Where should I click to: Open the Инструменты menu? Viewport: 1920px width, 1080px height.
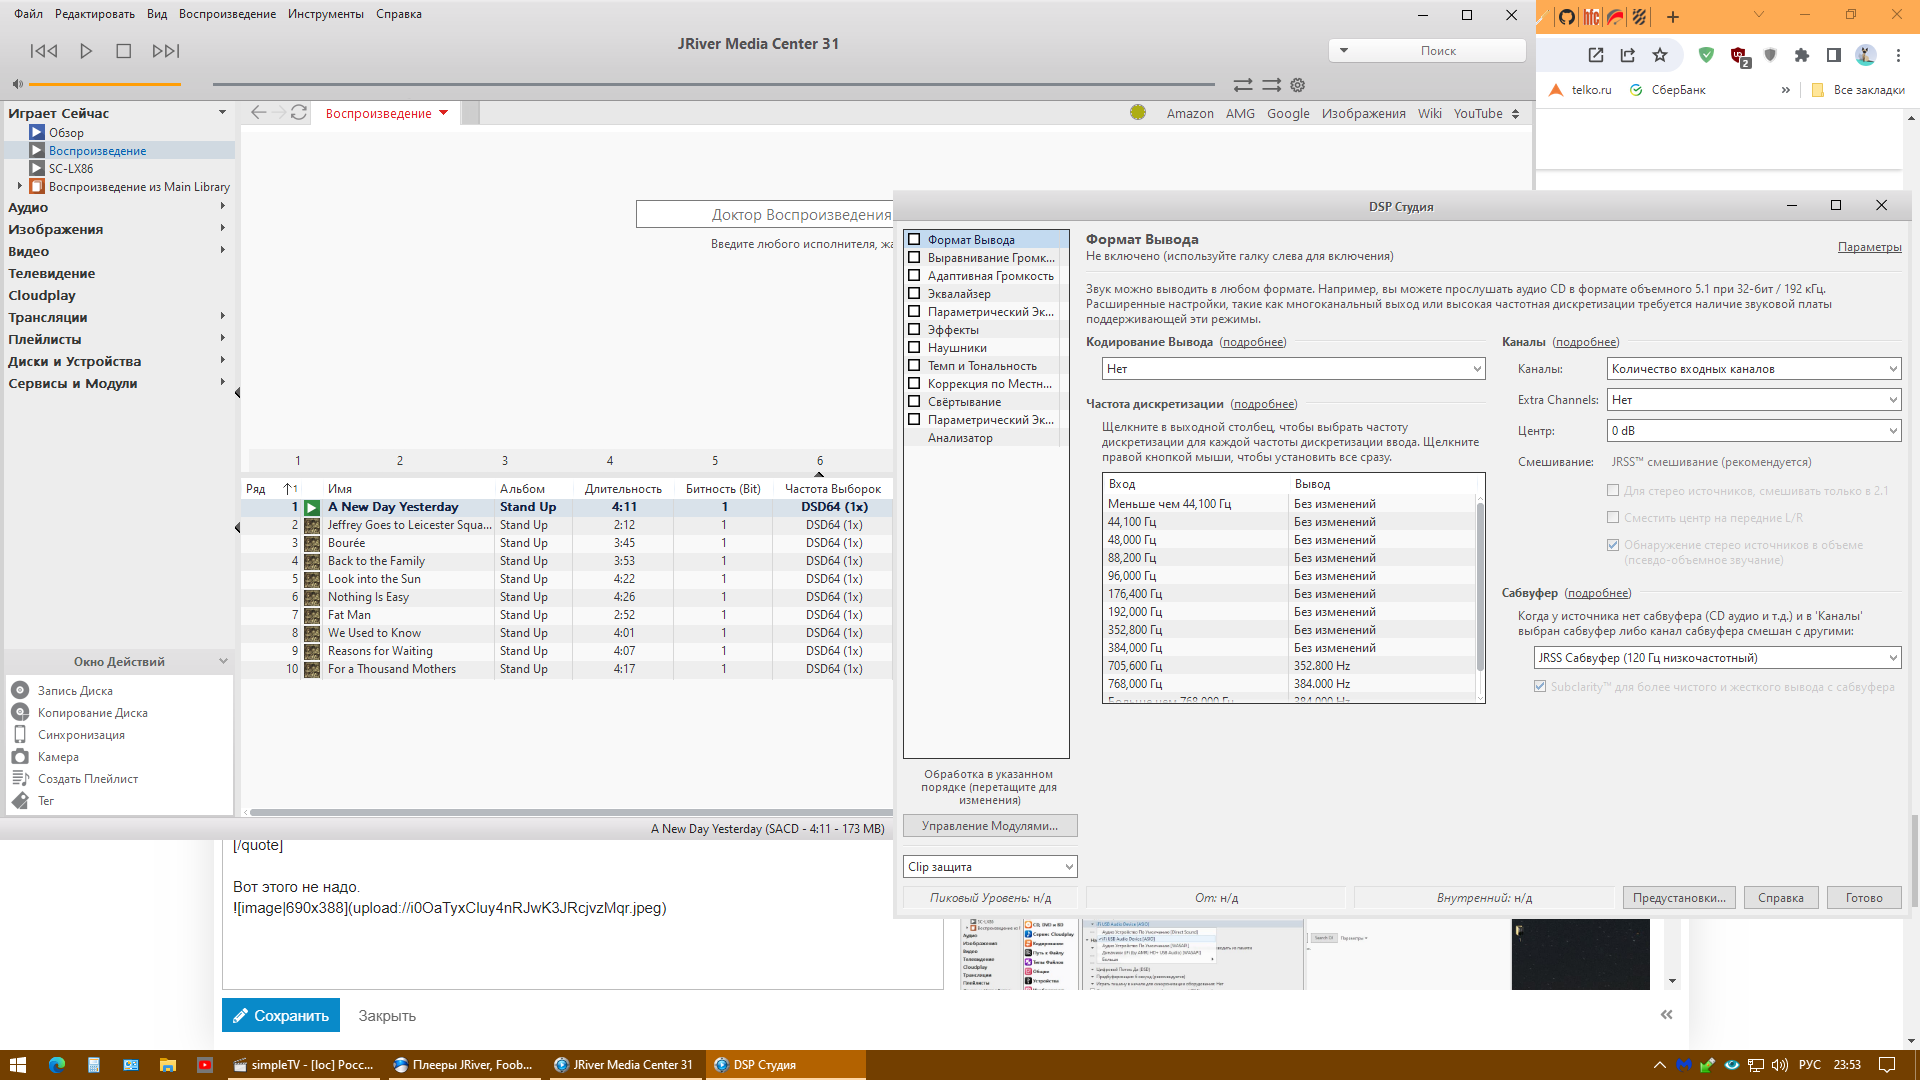(325, 14)
